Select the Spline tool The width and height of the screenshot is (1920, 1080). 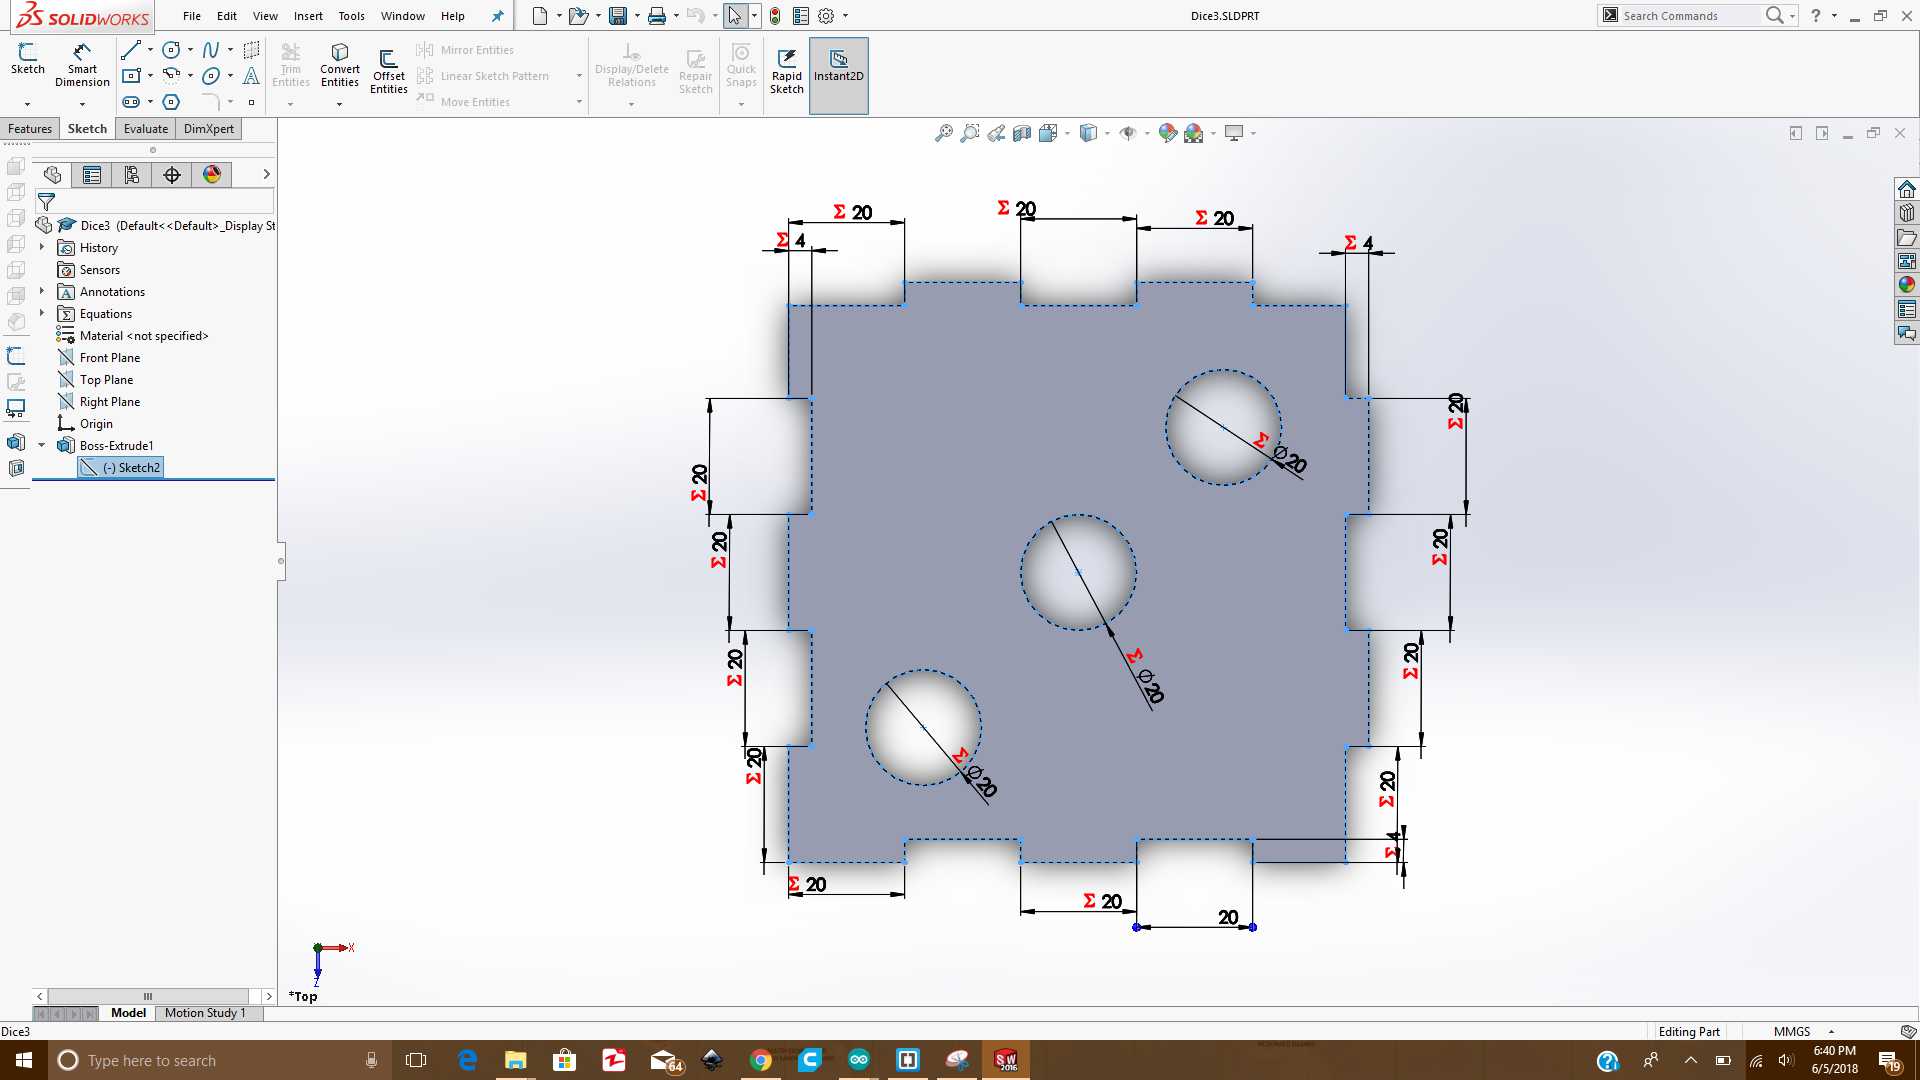[x=210, y=50]
